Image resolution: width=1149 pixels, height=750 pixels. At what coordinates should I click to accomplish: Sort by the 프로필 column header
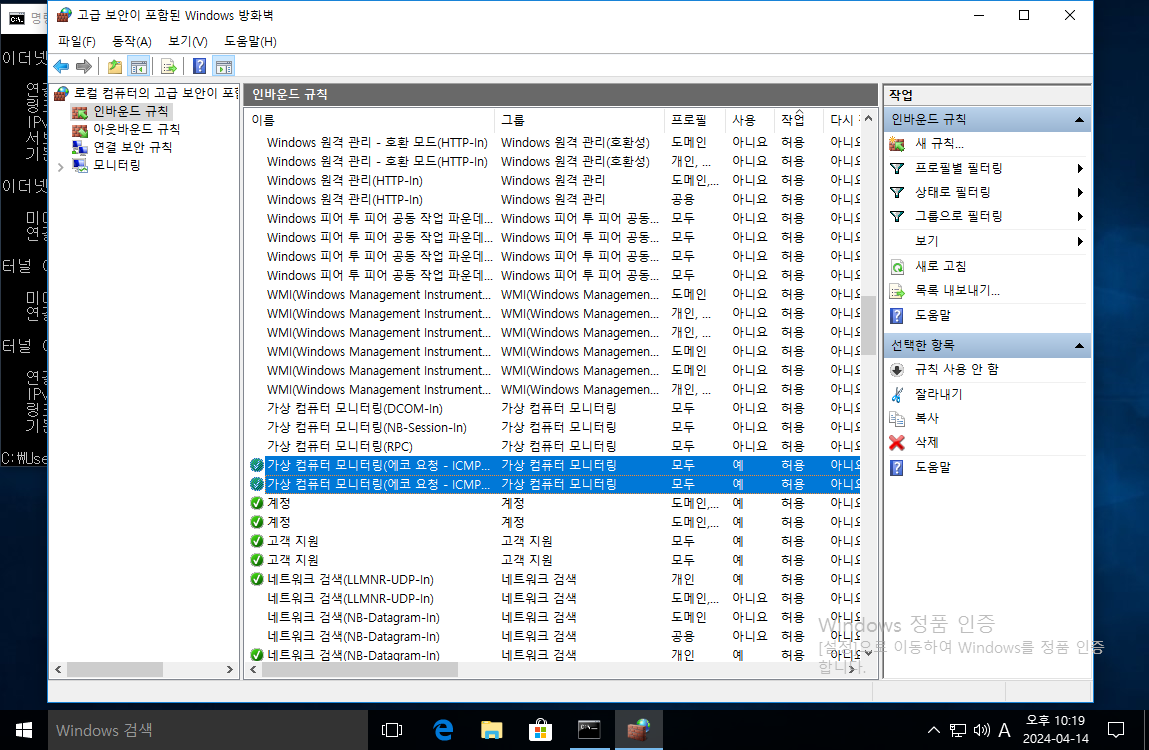point(695,120)
